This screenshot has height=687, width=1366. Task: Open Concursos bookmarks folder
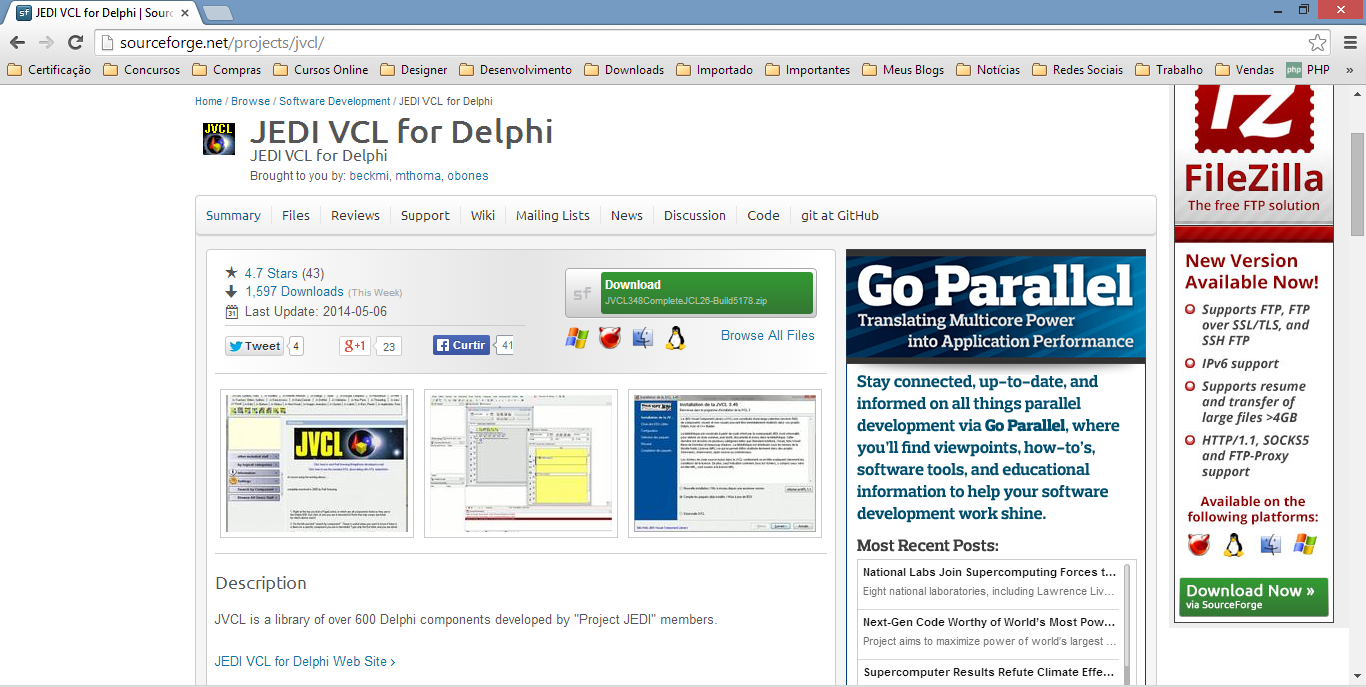[x=141, y=70]
